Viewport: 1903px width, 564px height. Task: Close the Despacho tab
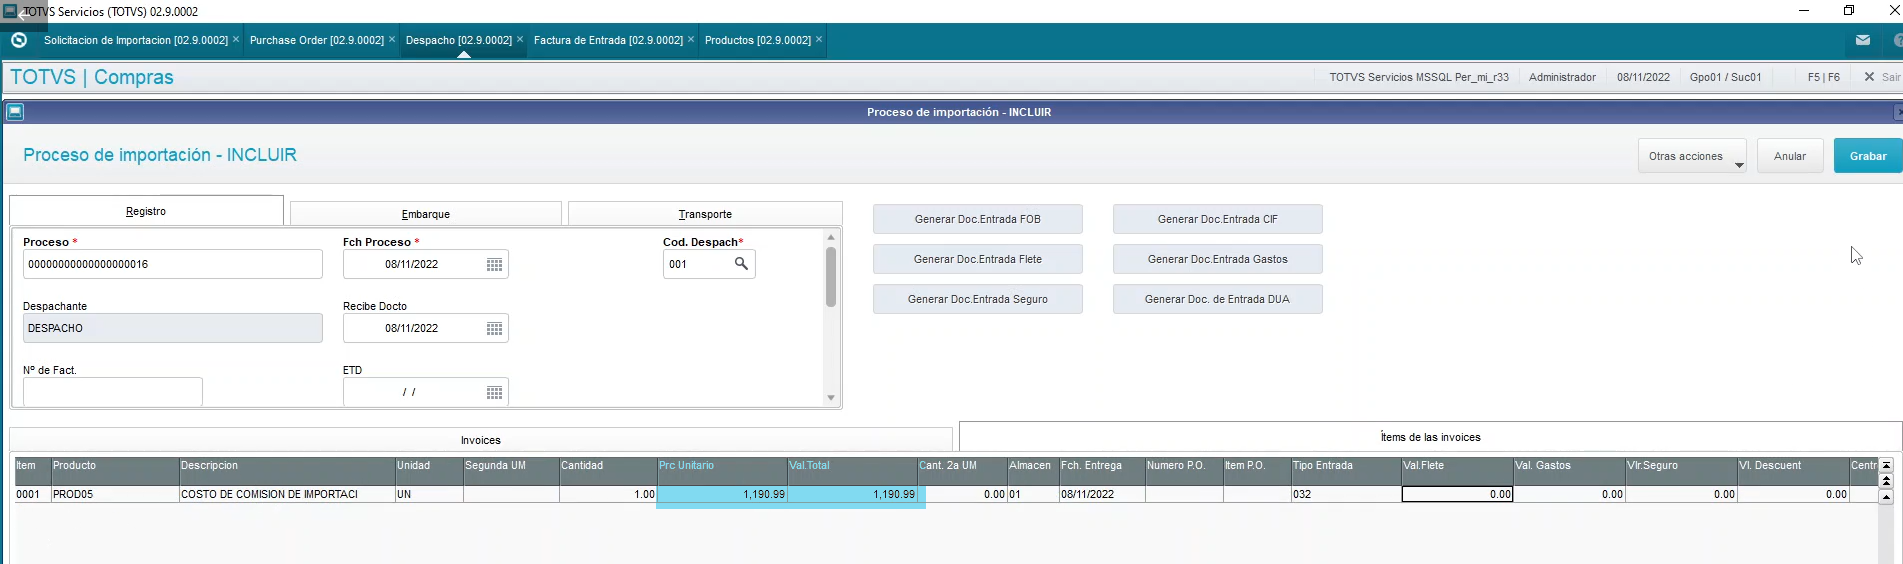[520, 39]
